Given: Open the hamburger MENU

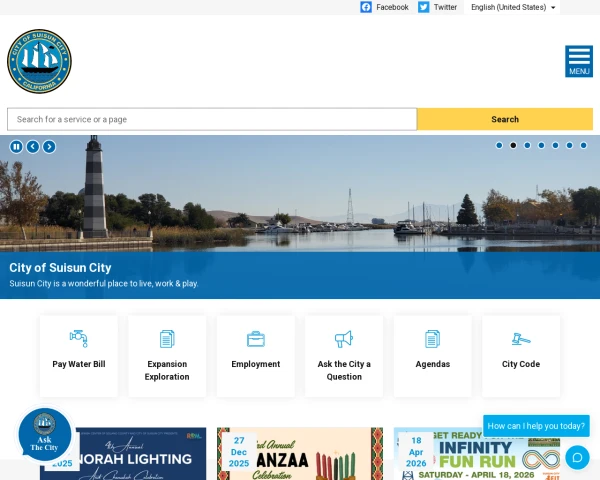Looking at the screenshot, I should coord(578,61).
